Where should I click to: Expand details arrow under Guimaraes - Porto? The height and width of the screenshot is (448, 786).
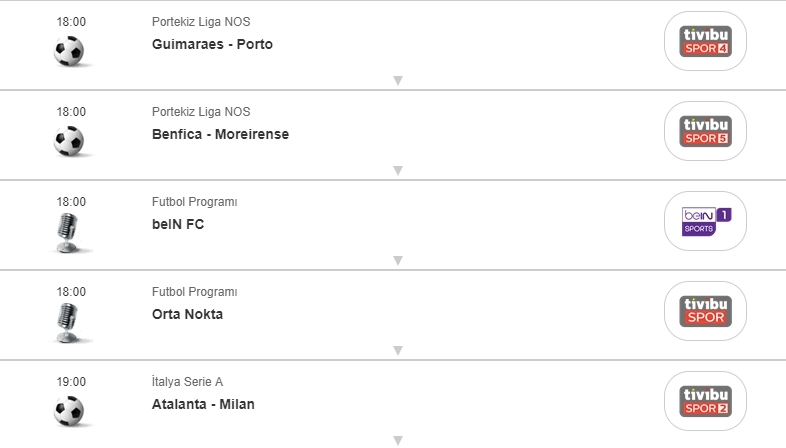click(x=397, y=81)
